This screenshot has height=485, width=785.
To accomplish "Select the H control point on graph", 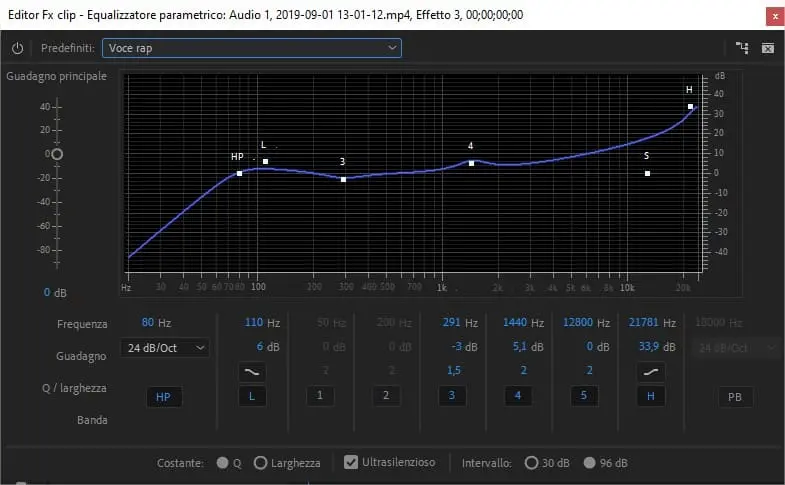I will [x=690, y=107].
